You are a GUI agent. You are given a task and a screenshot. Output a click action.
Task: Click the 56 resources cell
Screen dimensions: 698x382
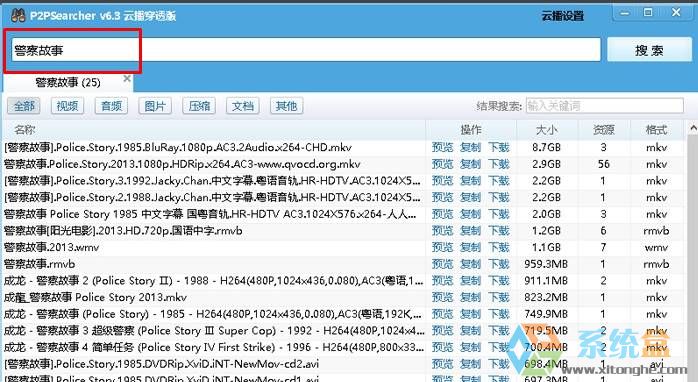pos(604,164)
